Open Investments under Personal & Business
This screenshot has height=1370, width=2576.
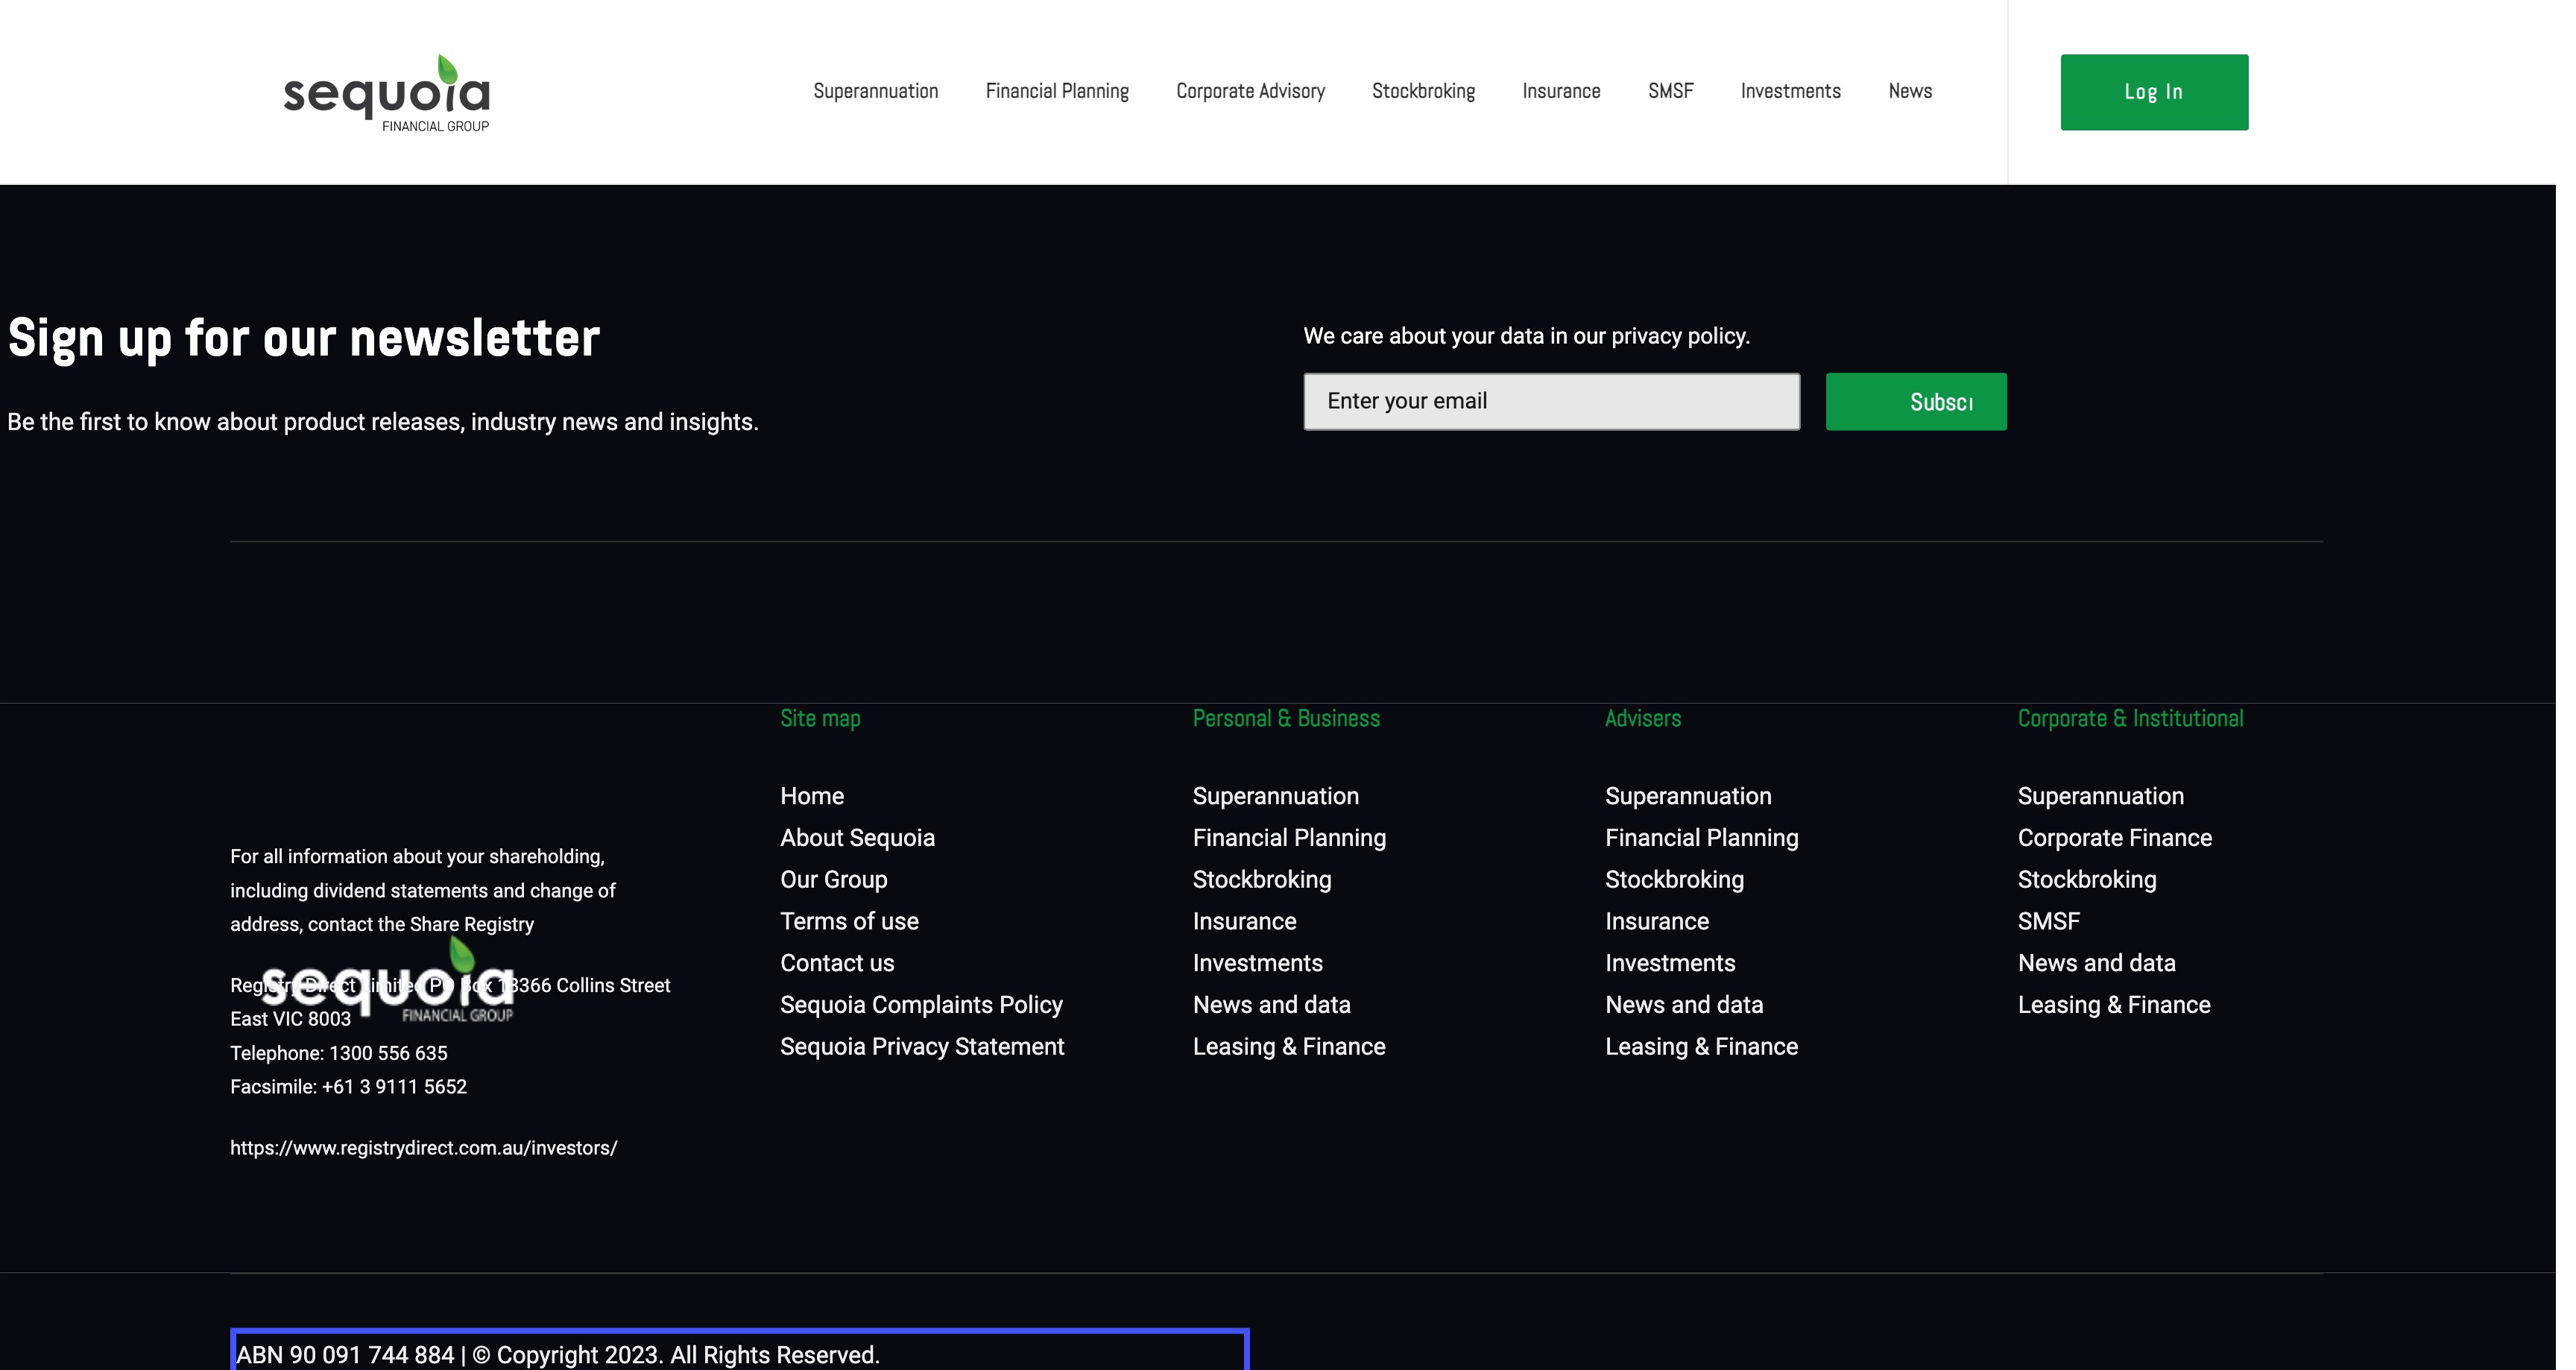tap(1257, 963)
